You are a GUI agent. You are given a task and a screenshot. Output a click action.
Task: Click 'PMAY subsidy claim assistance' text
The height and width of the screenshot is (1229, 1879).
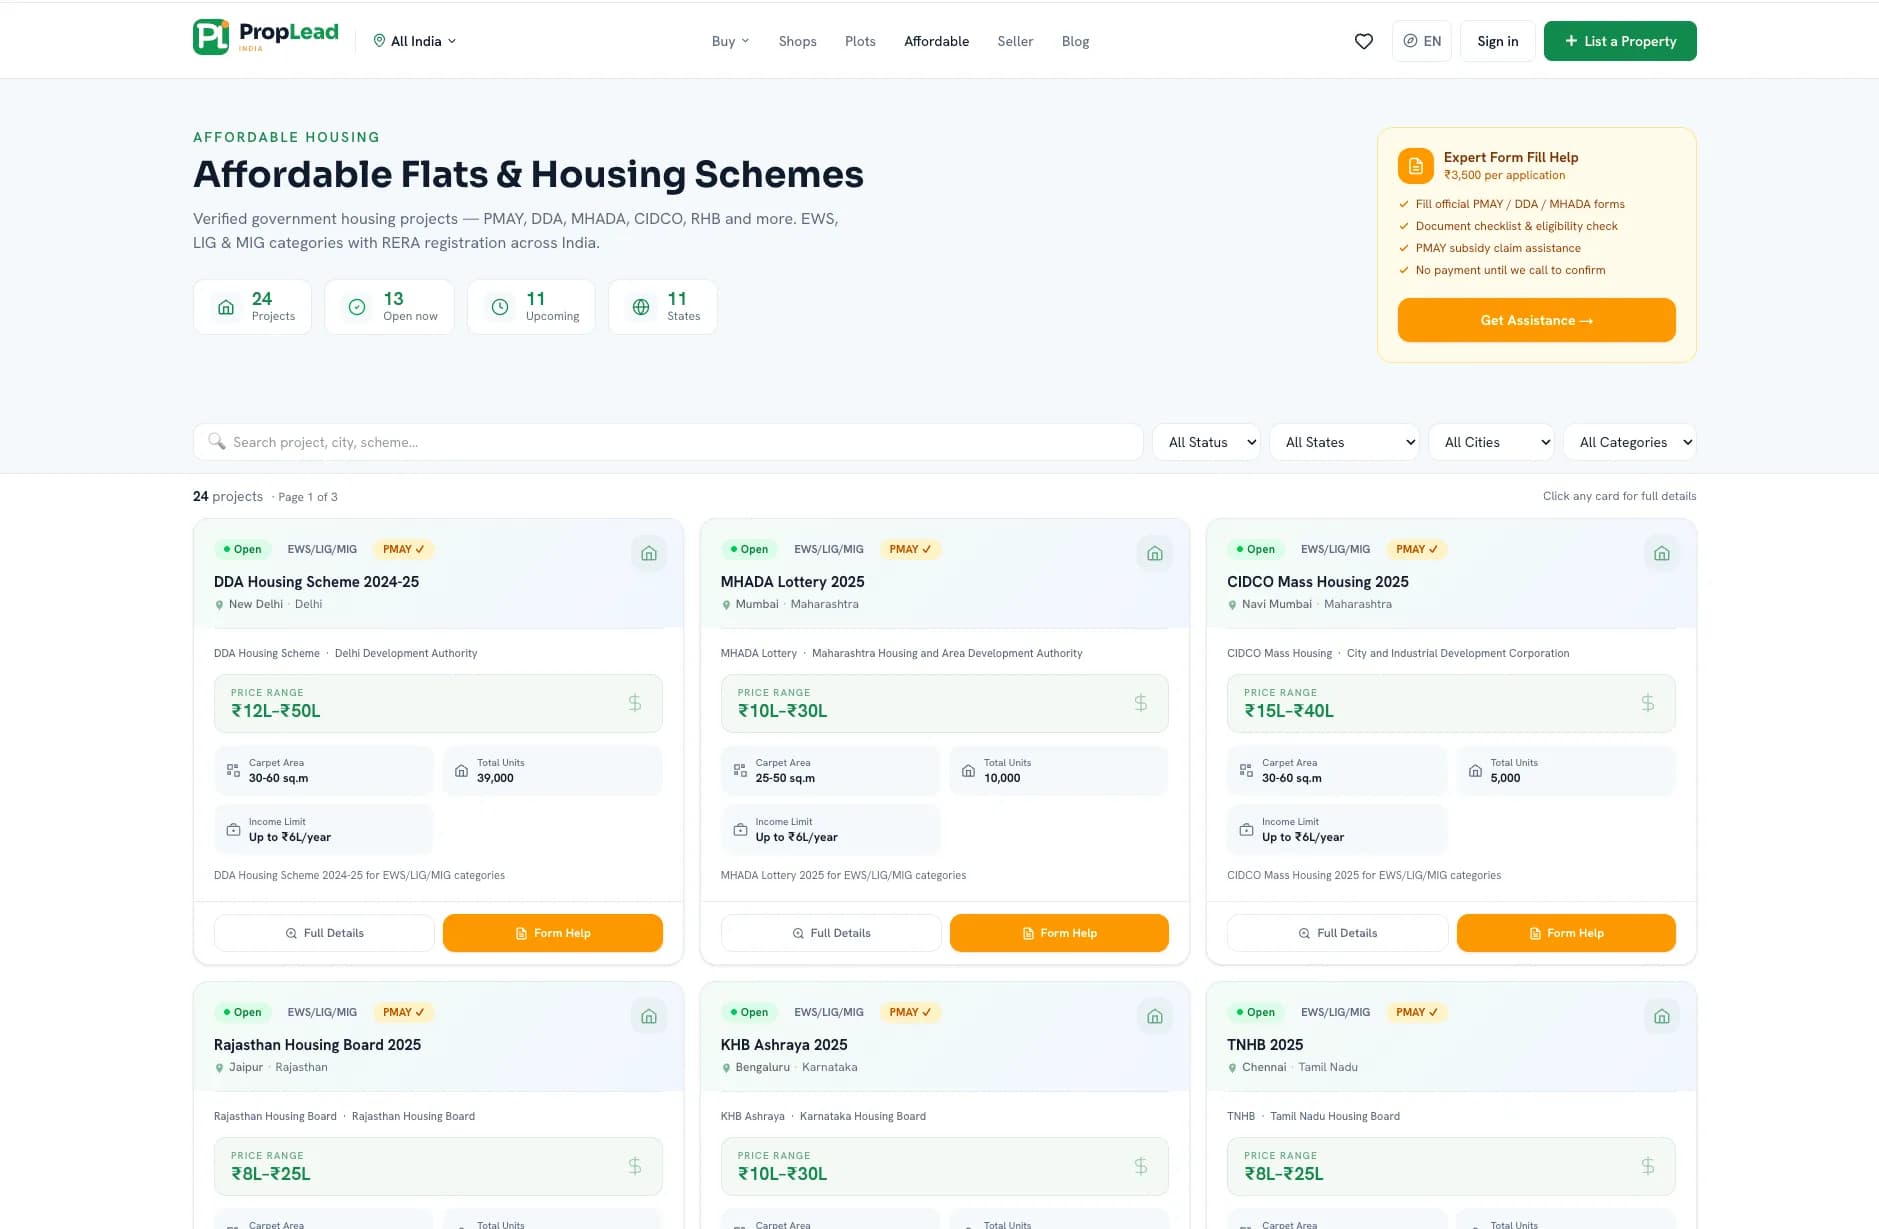tap(1498, 248)
